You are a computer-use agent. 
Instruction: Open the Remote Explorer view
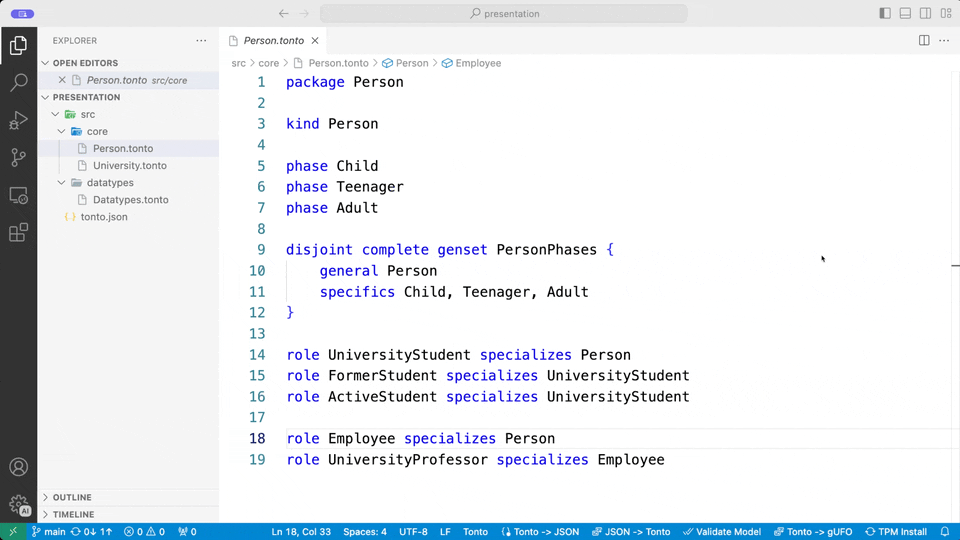tap(18, 195)
